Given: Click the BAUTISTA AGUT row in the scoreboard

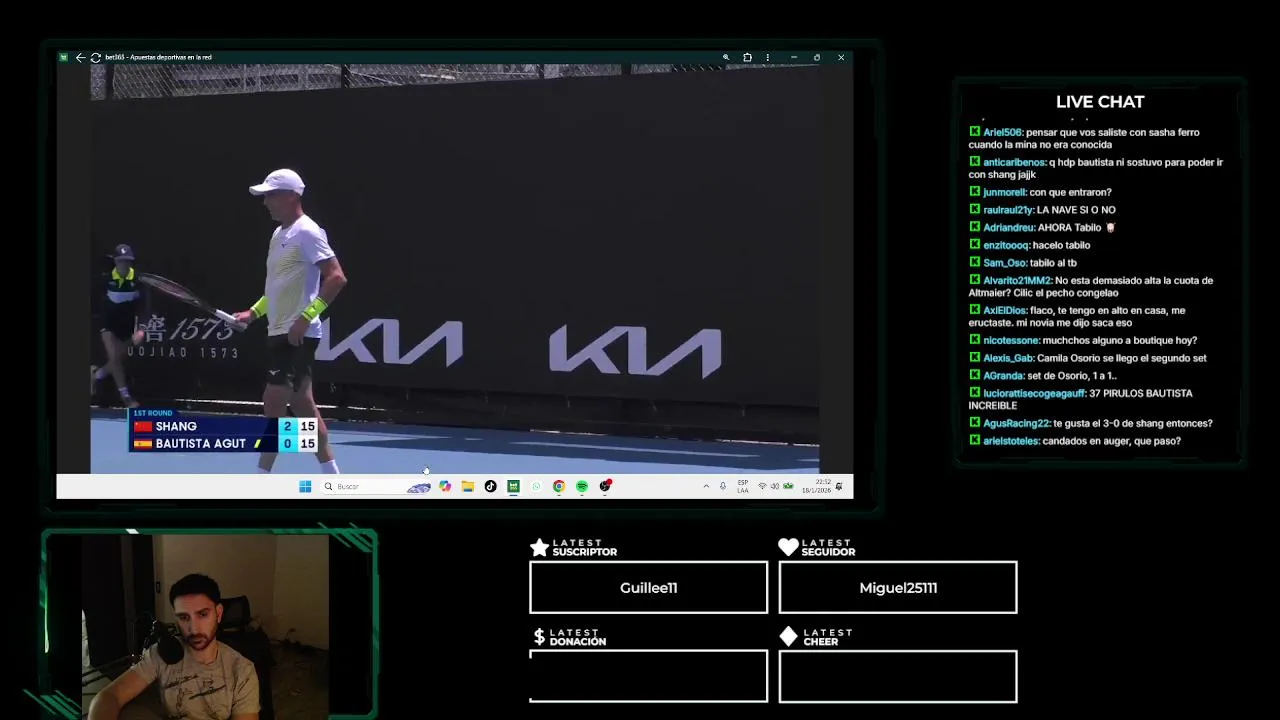Looking at the screenshot, I should [225, 443].
